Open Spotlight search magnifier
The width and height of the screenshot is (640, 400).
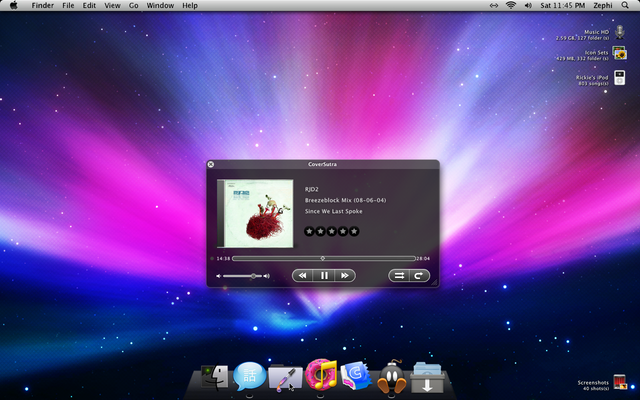[x=625, y=5]
